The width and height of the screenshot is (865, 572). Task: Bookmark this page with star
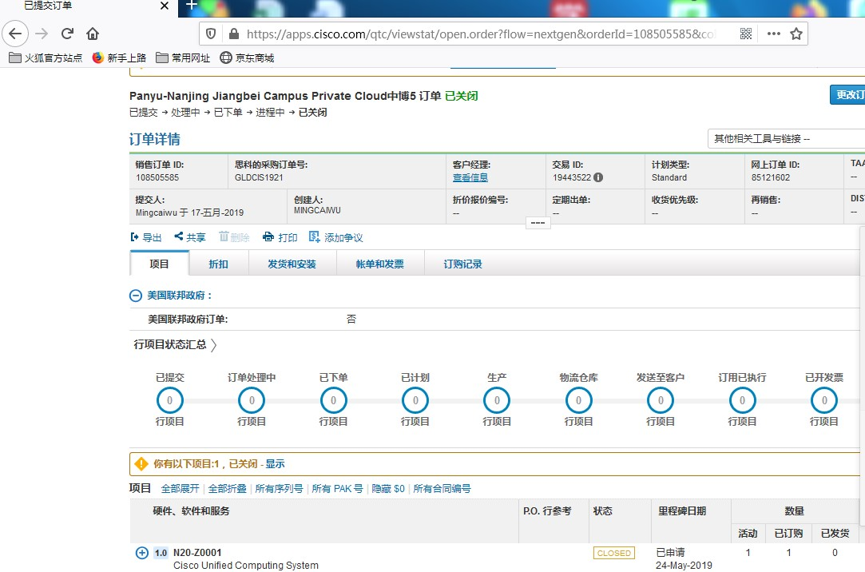[x=796, y=34]
